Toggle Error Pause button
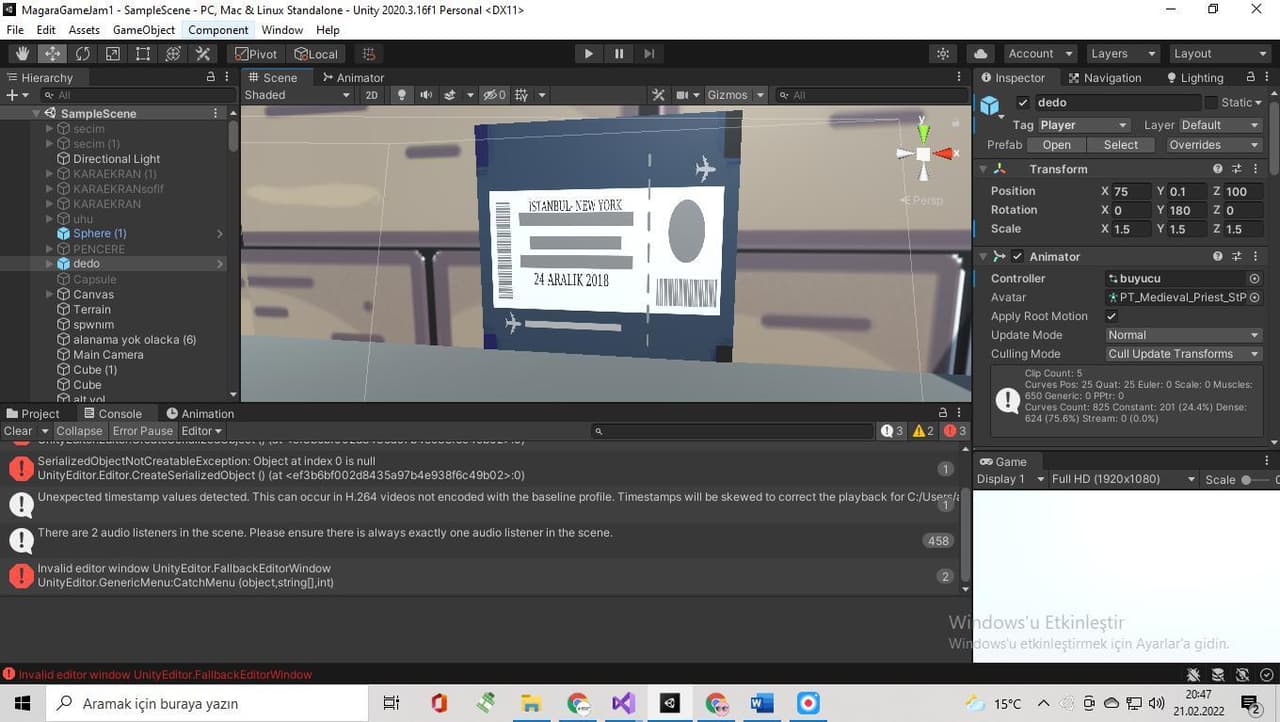This screenshot has height=722, width=1280. tap(143, 431)
